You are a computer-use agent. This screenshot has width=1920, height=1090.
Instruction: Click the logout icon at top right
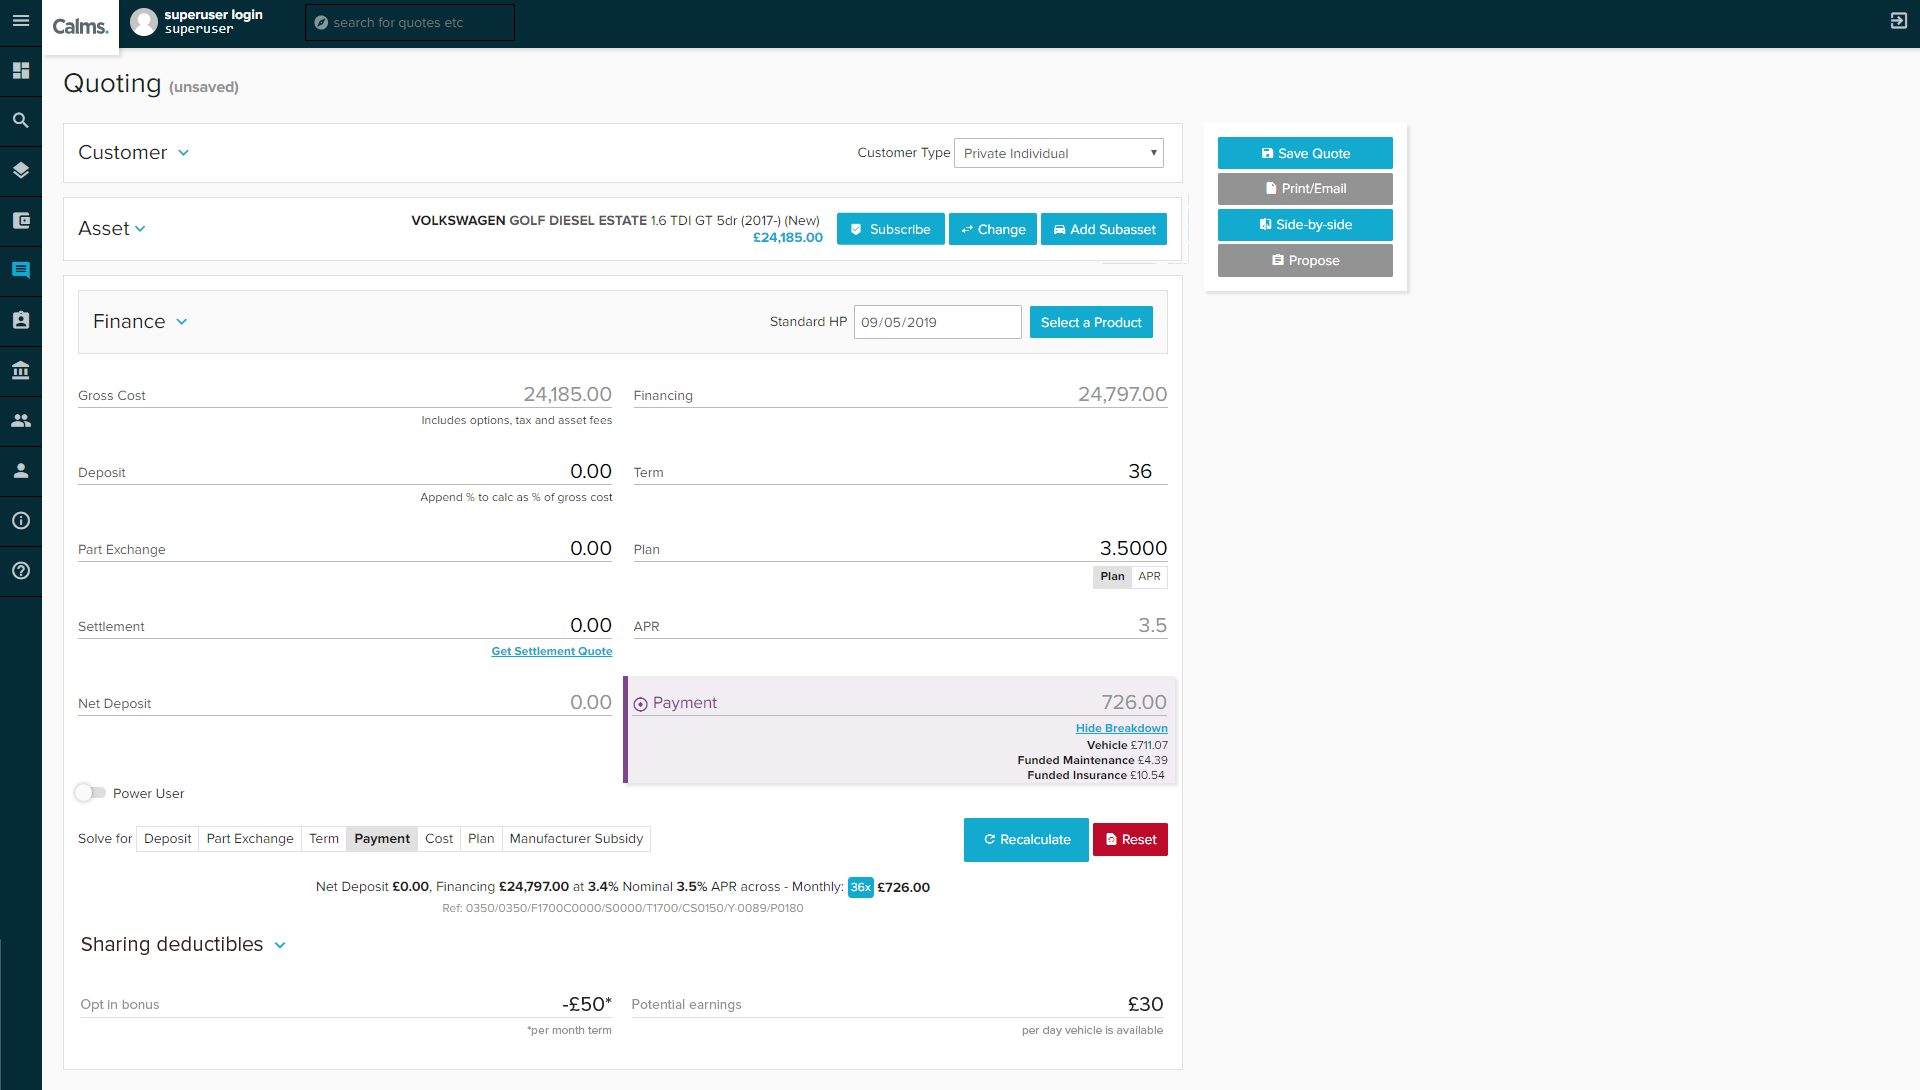[1898, 21]
